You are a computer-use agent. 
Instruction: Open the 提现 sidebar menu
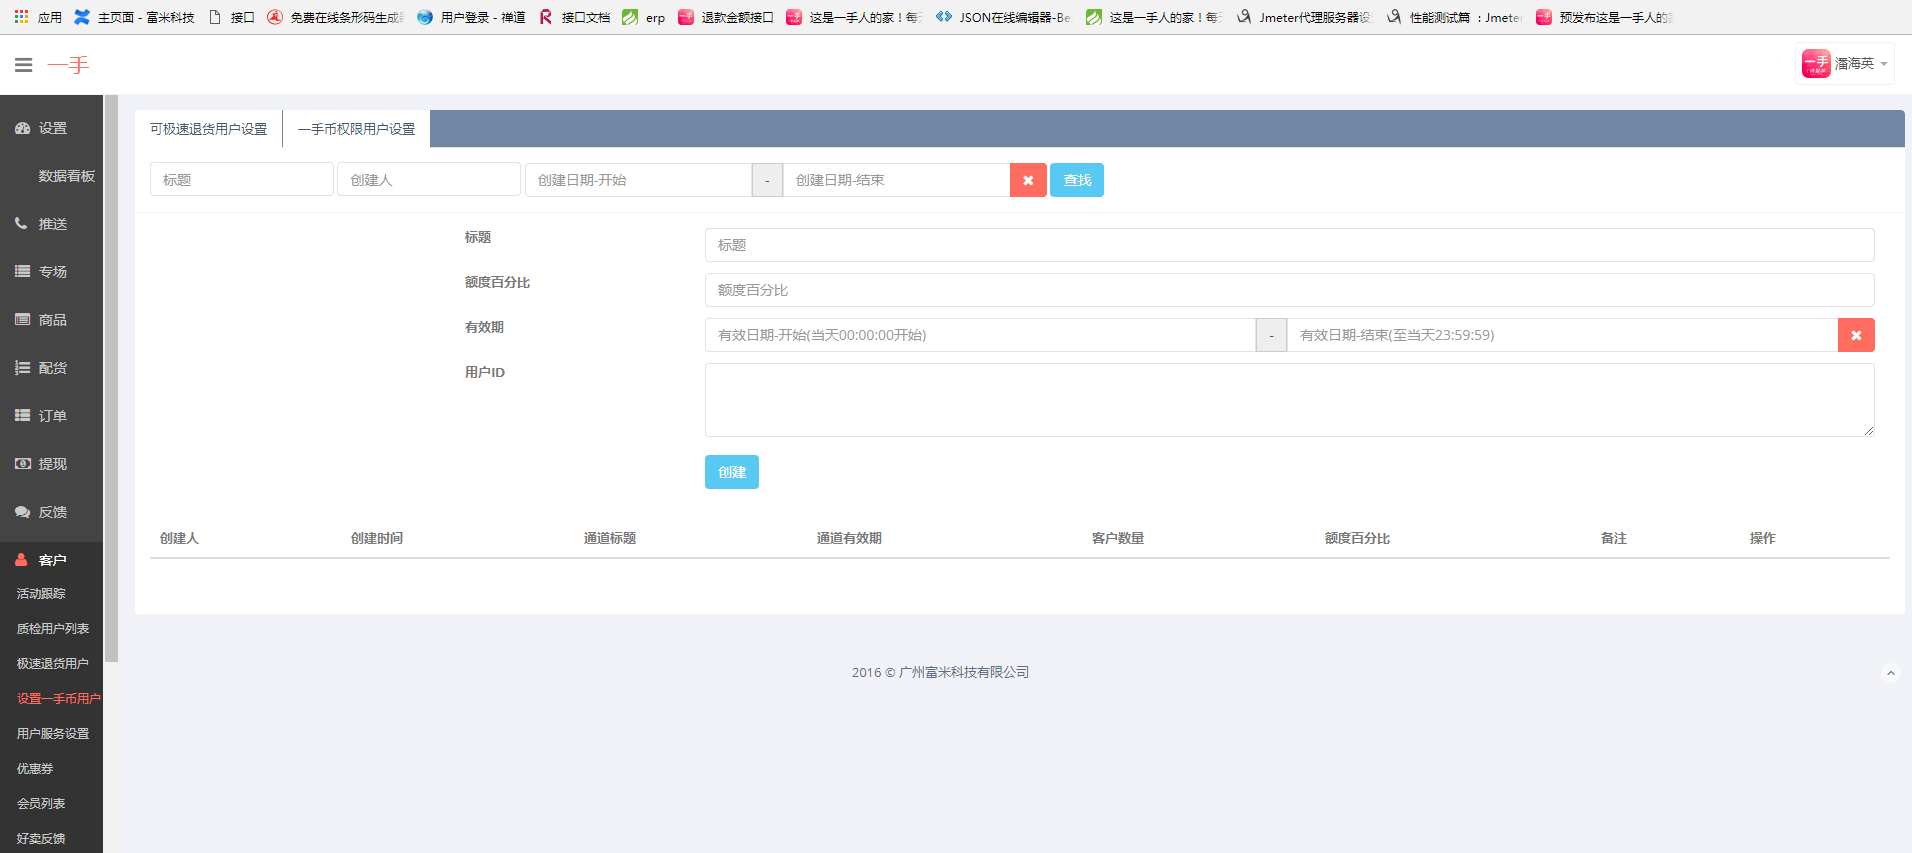51,464
